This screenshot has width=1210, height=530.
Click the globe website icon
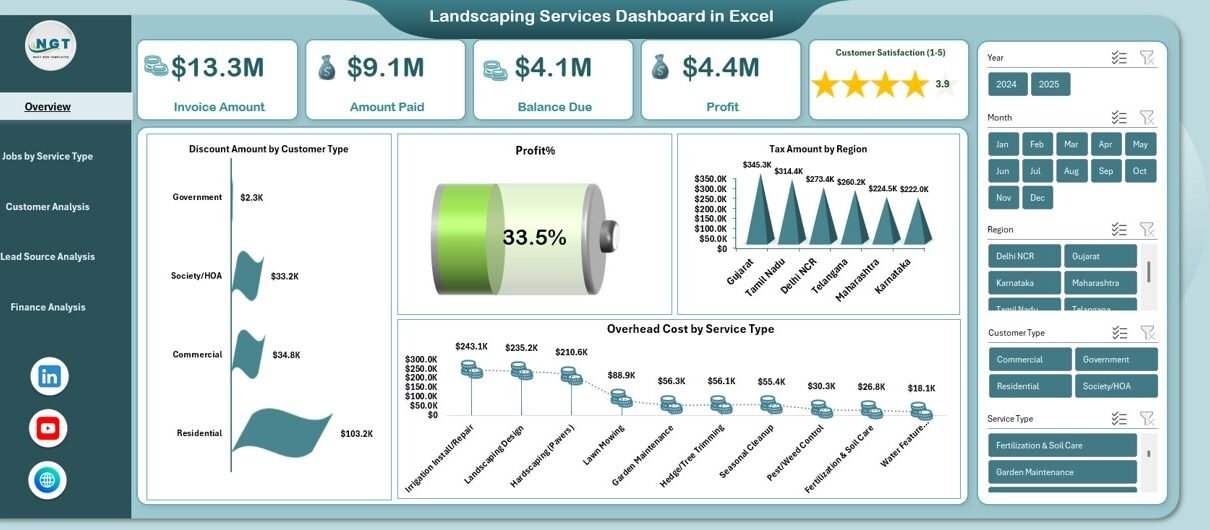[x=48, y=481]
